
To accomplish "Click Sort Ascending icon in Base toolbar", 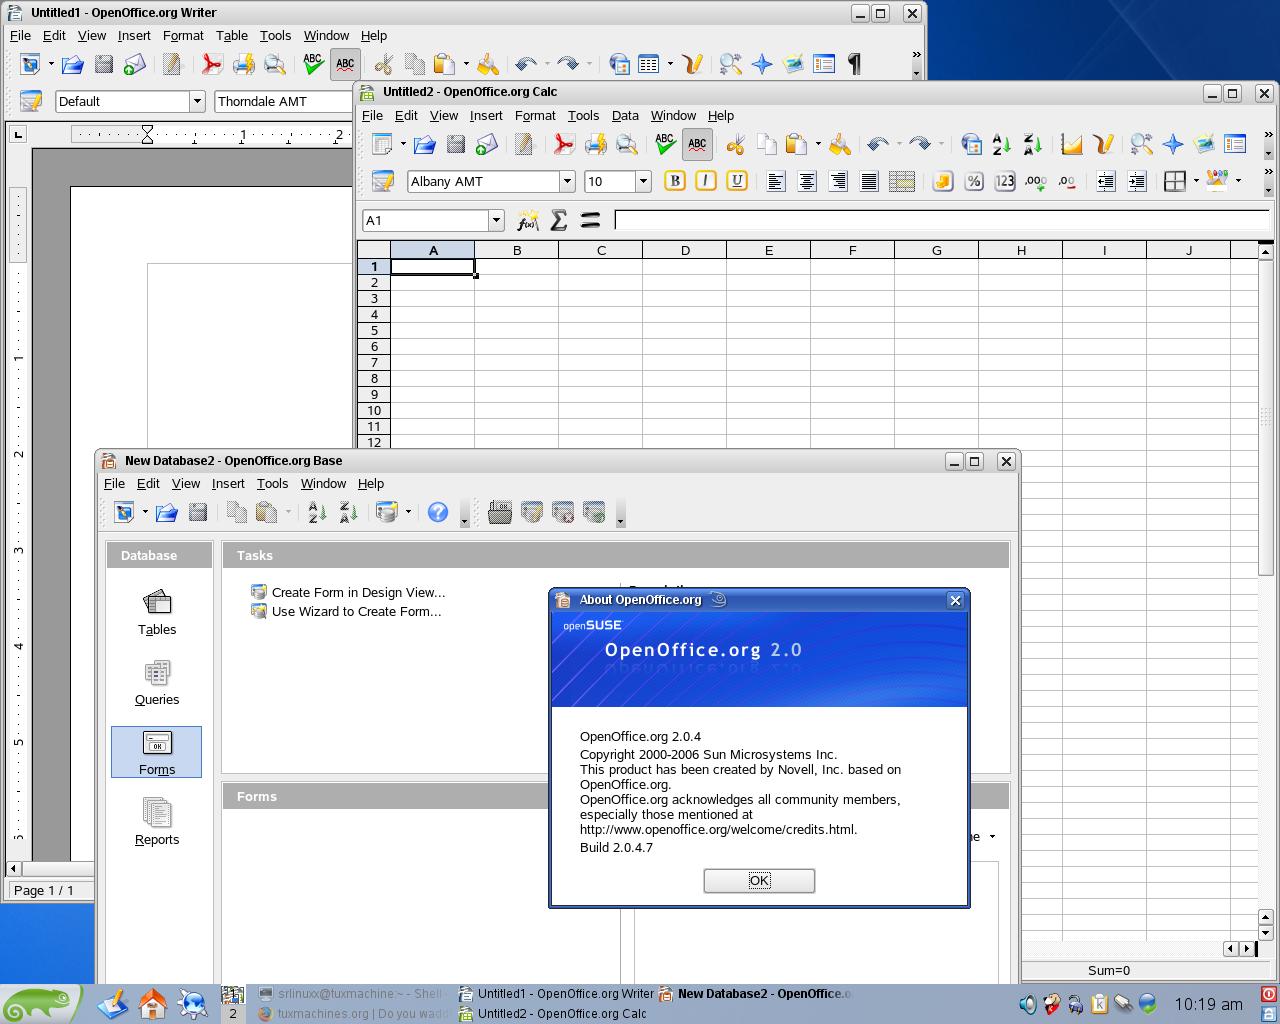I will (317, 513).
